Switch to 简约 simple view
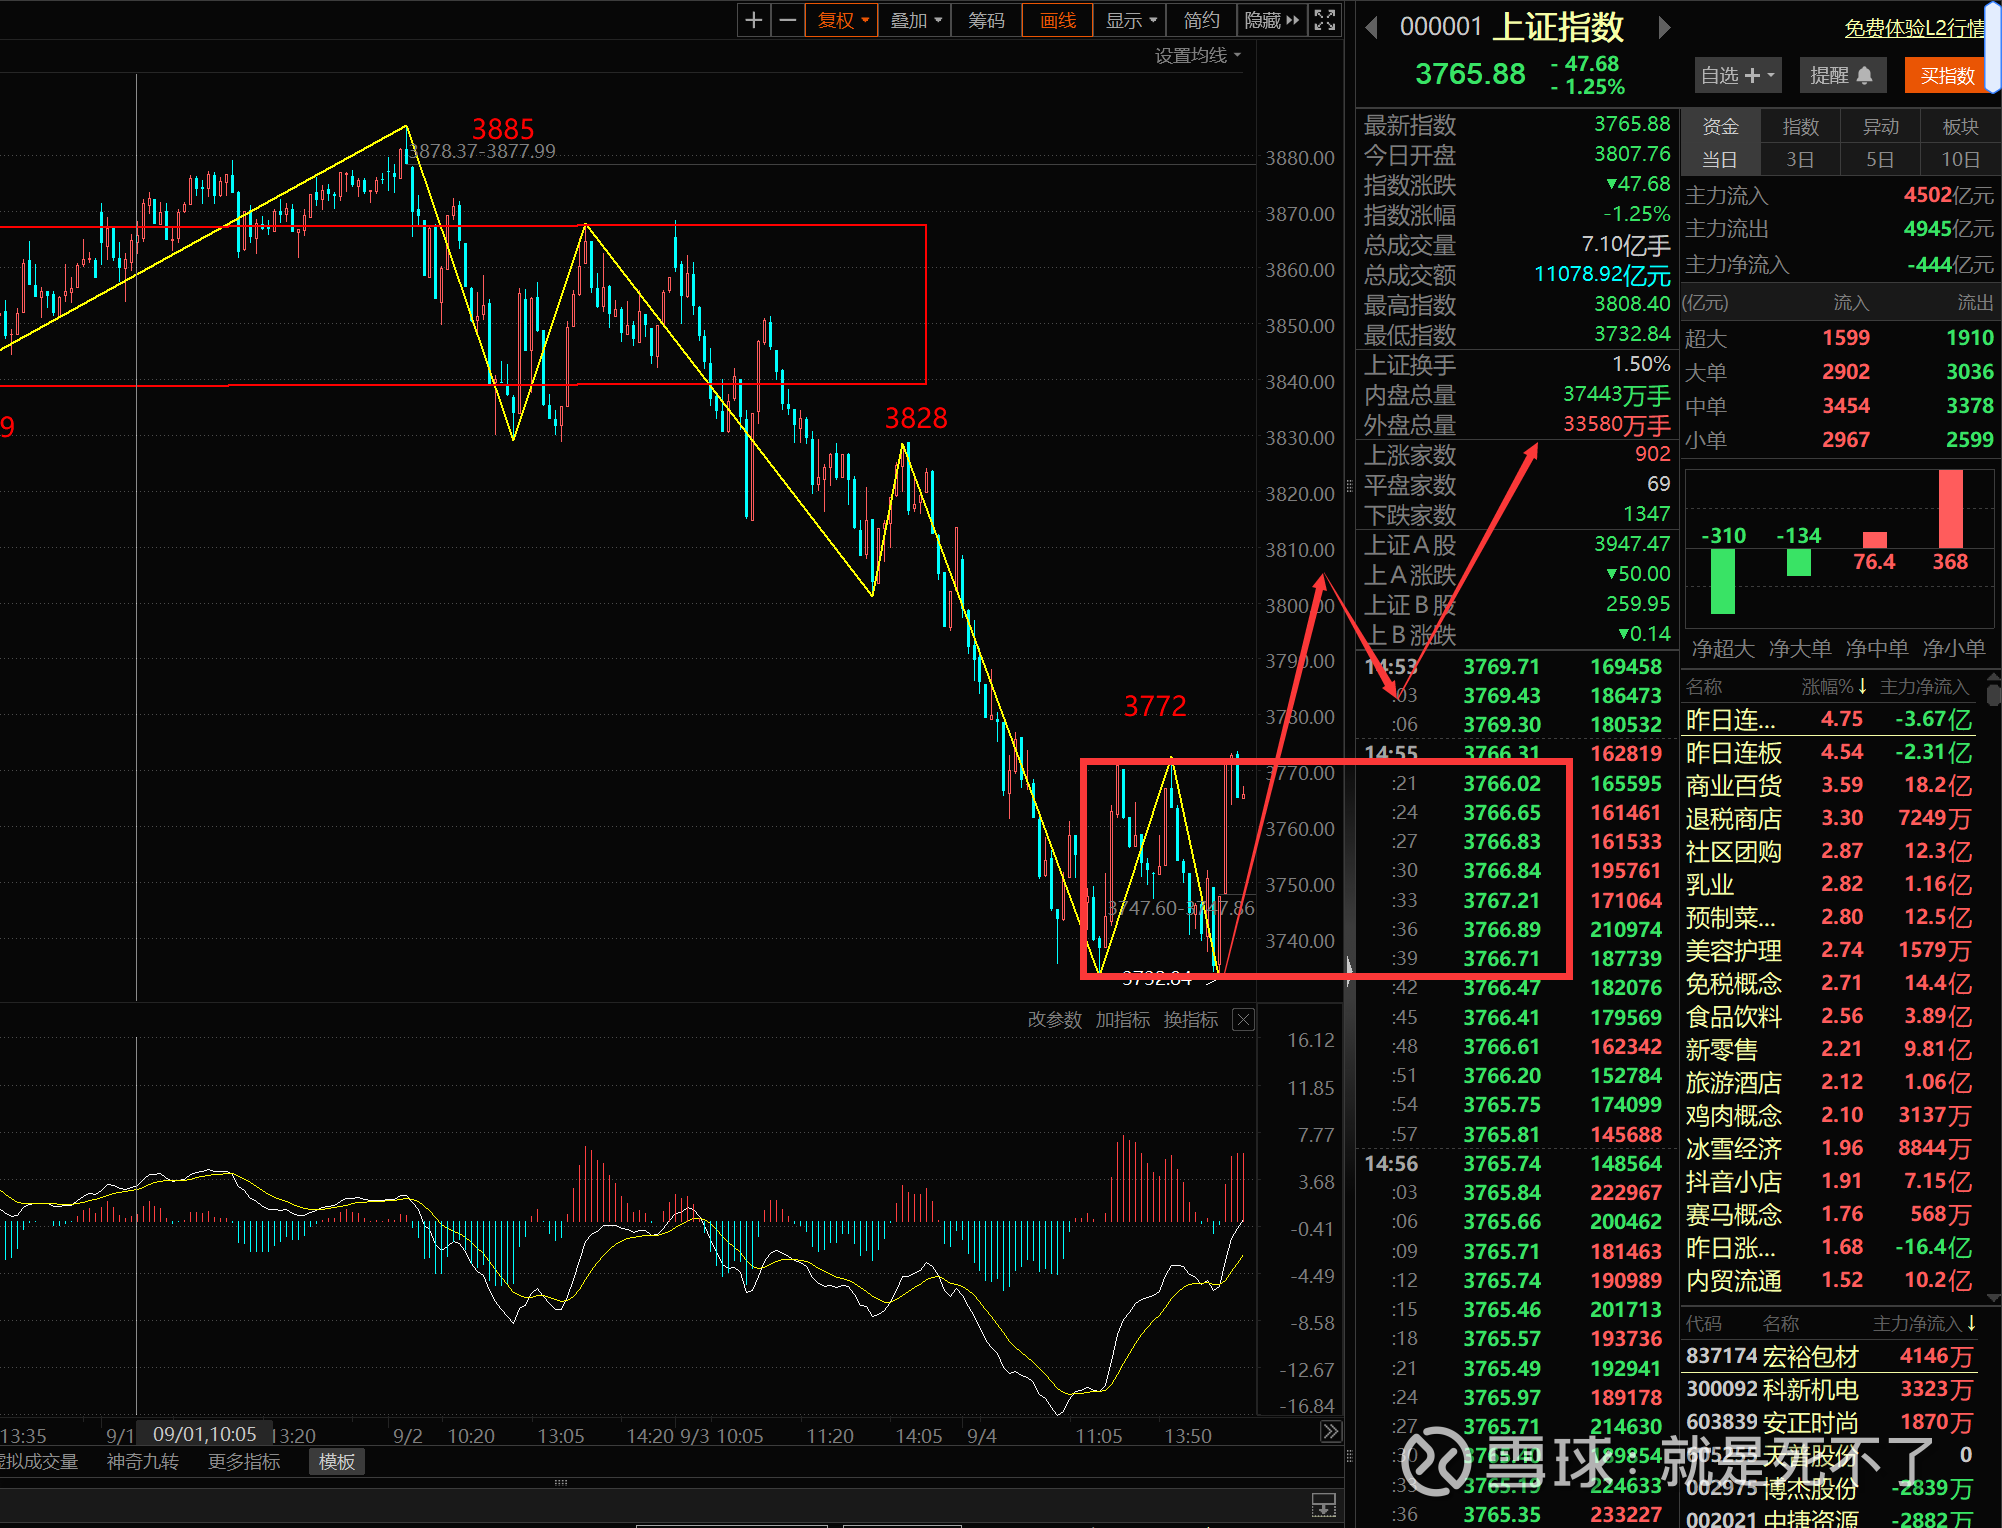 (1201, 20)
